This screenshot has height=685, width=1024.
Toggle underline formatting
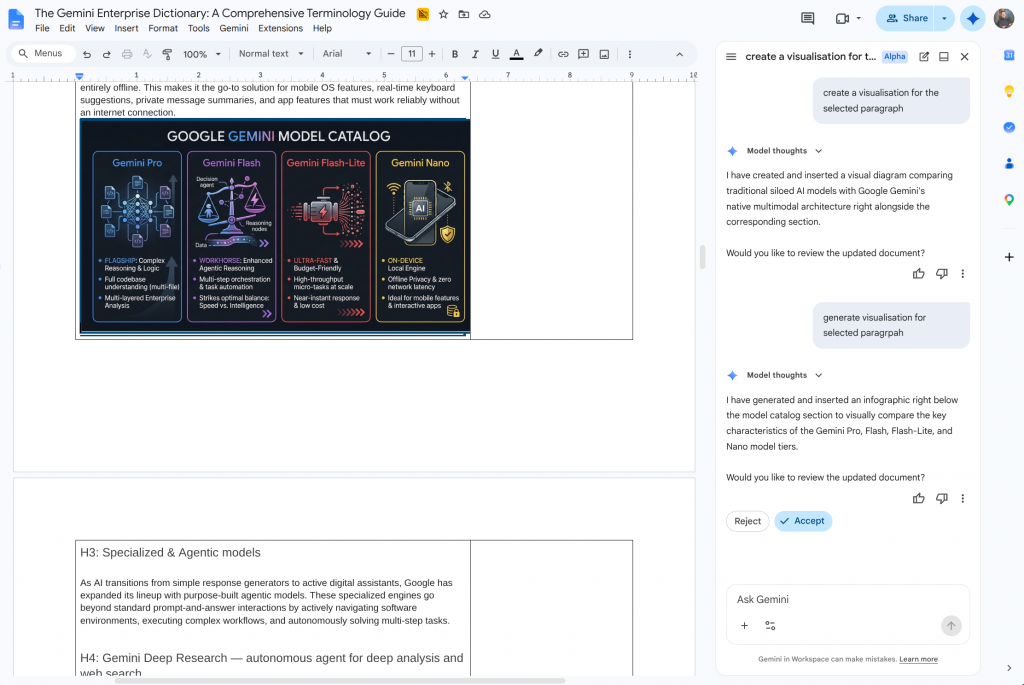[495, 54]
